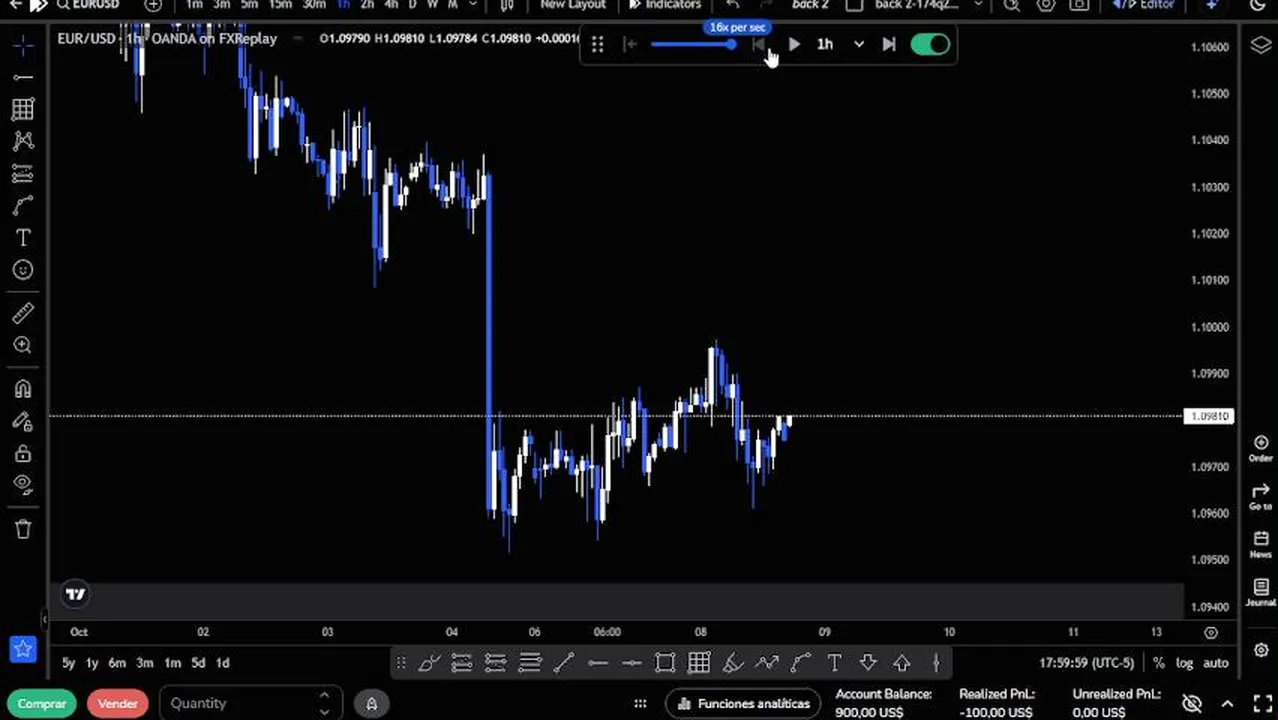1278x720 pixels.
Task: Open the Fibonacci and Gann tools
Action: coord(23,109)
